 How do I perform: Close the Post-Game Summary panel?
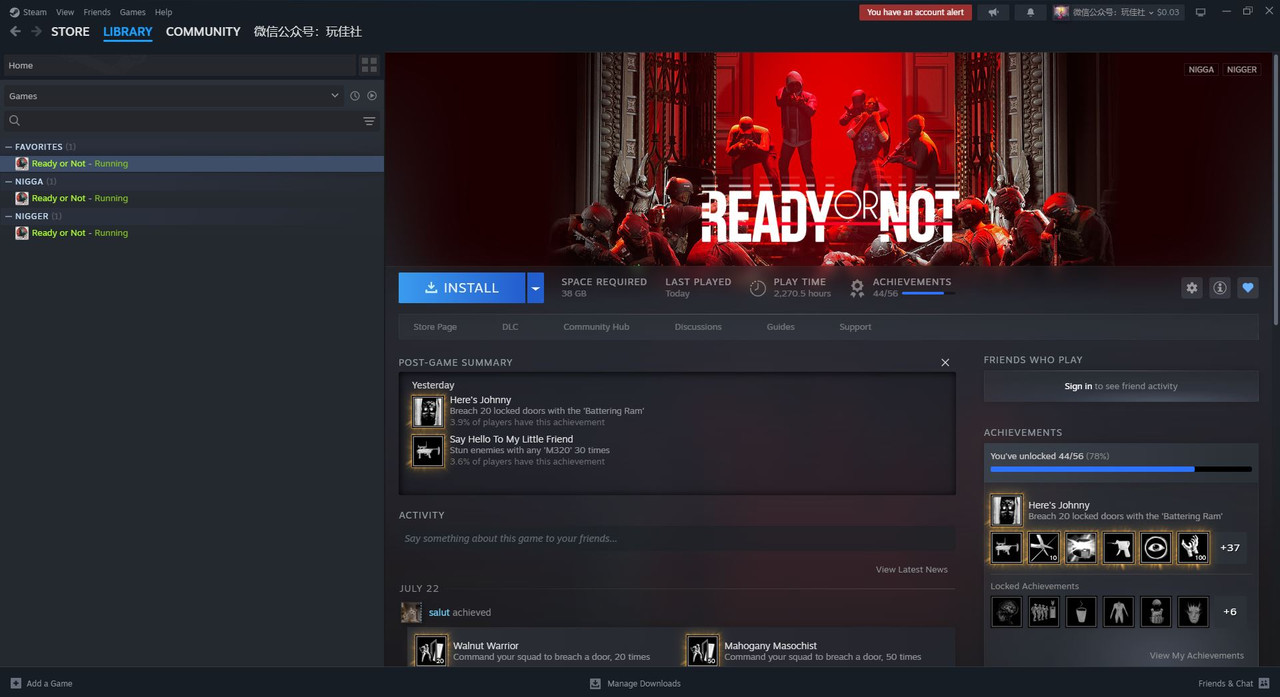945,362
